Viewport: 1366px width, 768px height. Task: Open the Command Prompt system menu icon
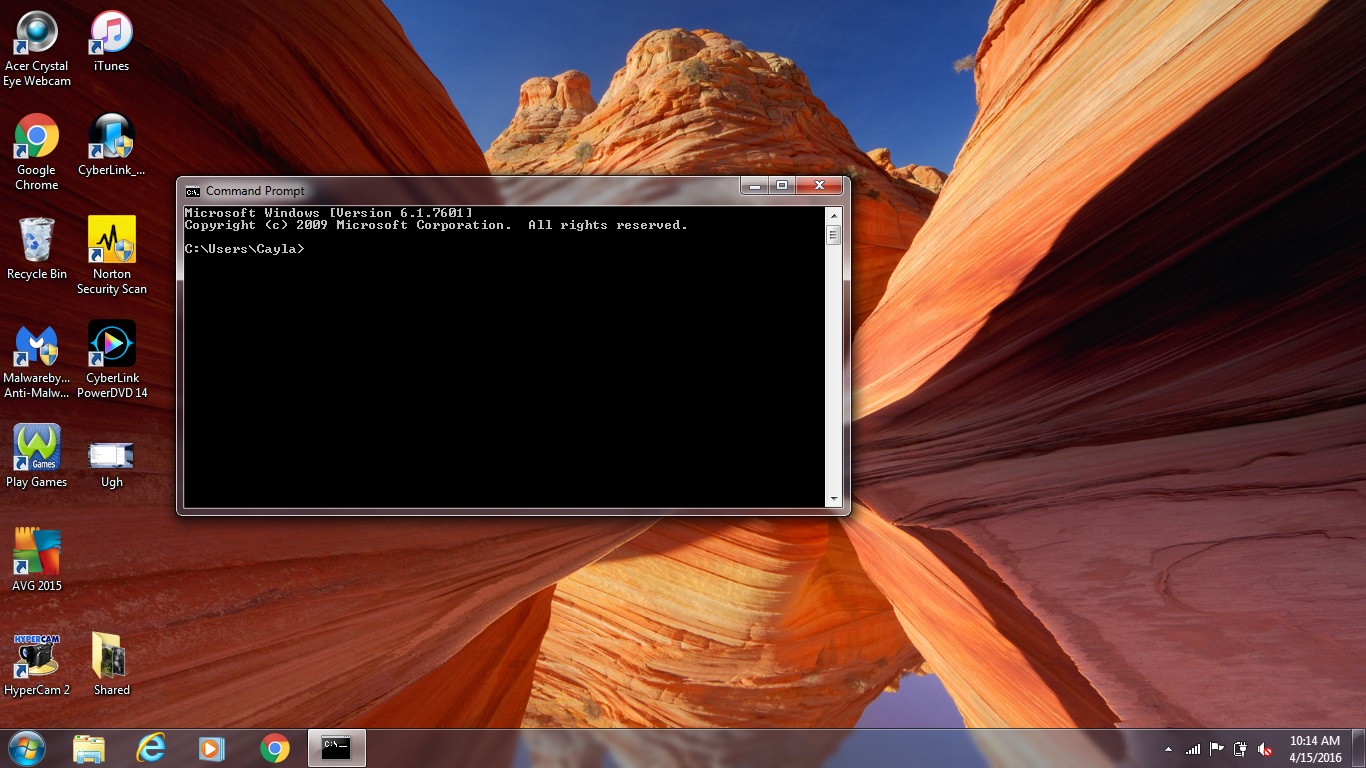(193, 191)
